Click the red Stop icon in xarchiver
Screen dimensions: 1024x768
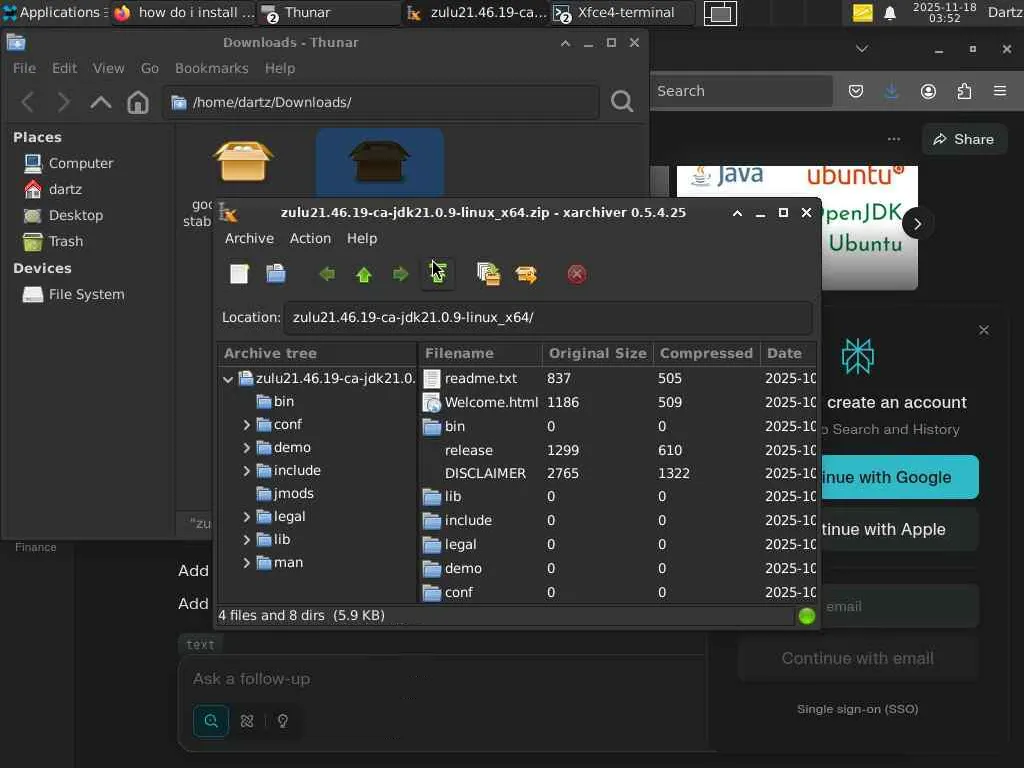(x=577, y=274)
